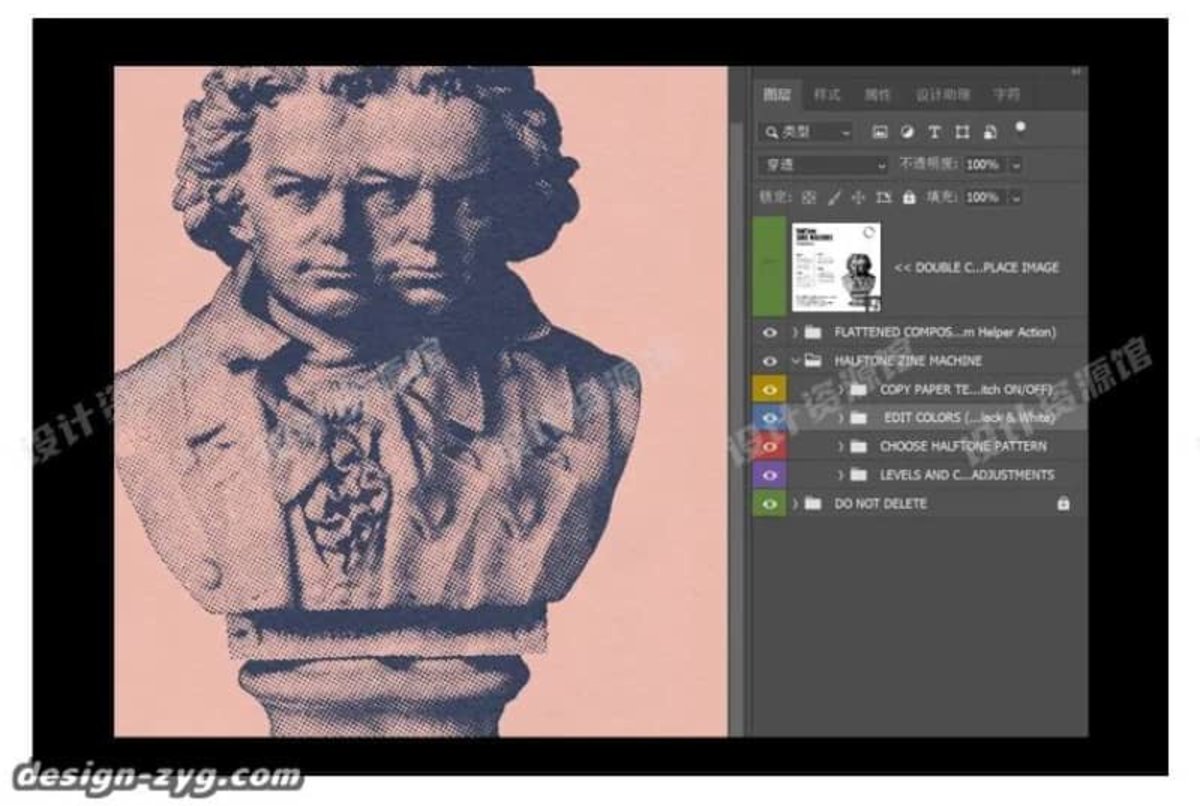1200x806 pixels.
Task: Expand the FLATTENED COMPOS group
Action: [x=795, y=332]
